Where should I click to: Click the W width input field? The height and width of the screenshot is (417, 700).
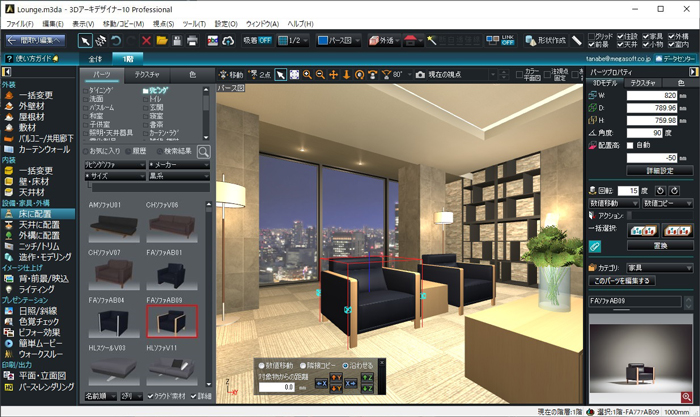646,95
